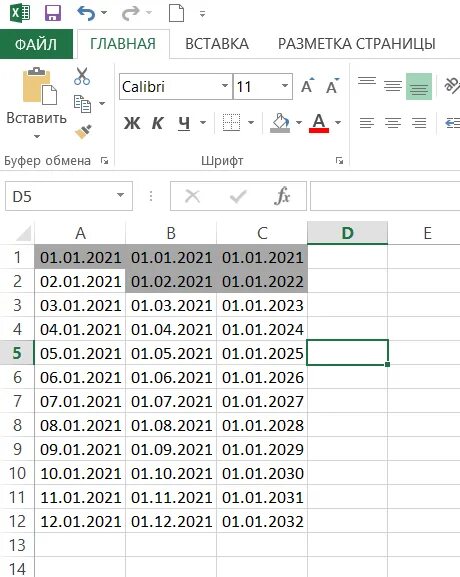The image size is (460, 577).
Task: Align text to middle of cell
Action: pyautogui.click(x=393, y=86)
